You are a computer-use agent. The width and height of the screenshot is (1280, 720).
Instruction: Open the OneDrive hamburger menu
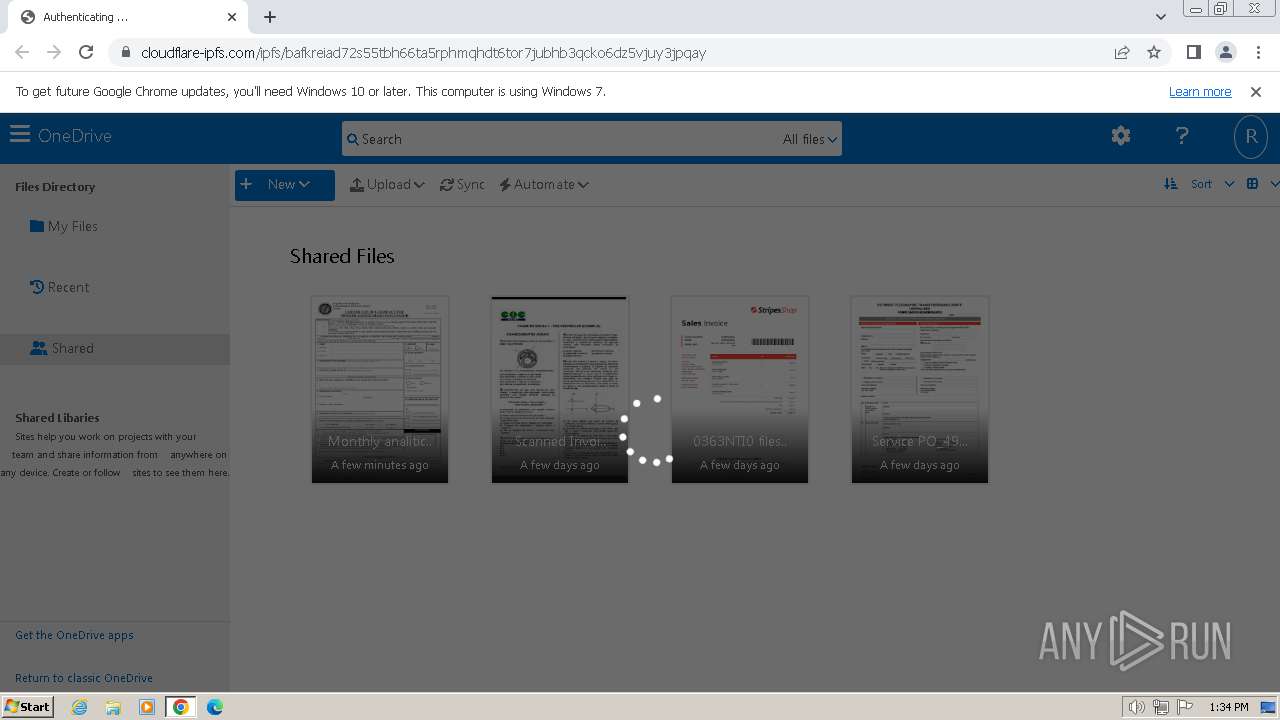[19, 135]
